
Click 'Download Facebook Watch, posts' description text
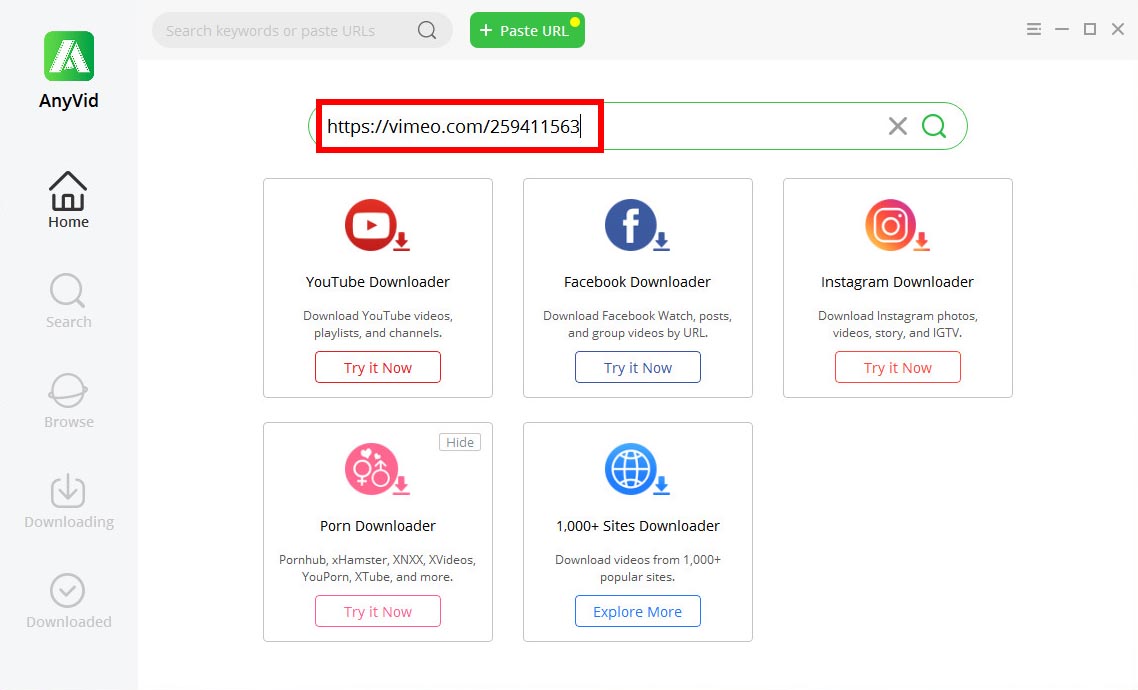coord(637,324)
